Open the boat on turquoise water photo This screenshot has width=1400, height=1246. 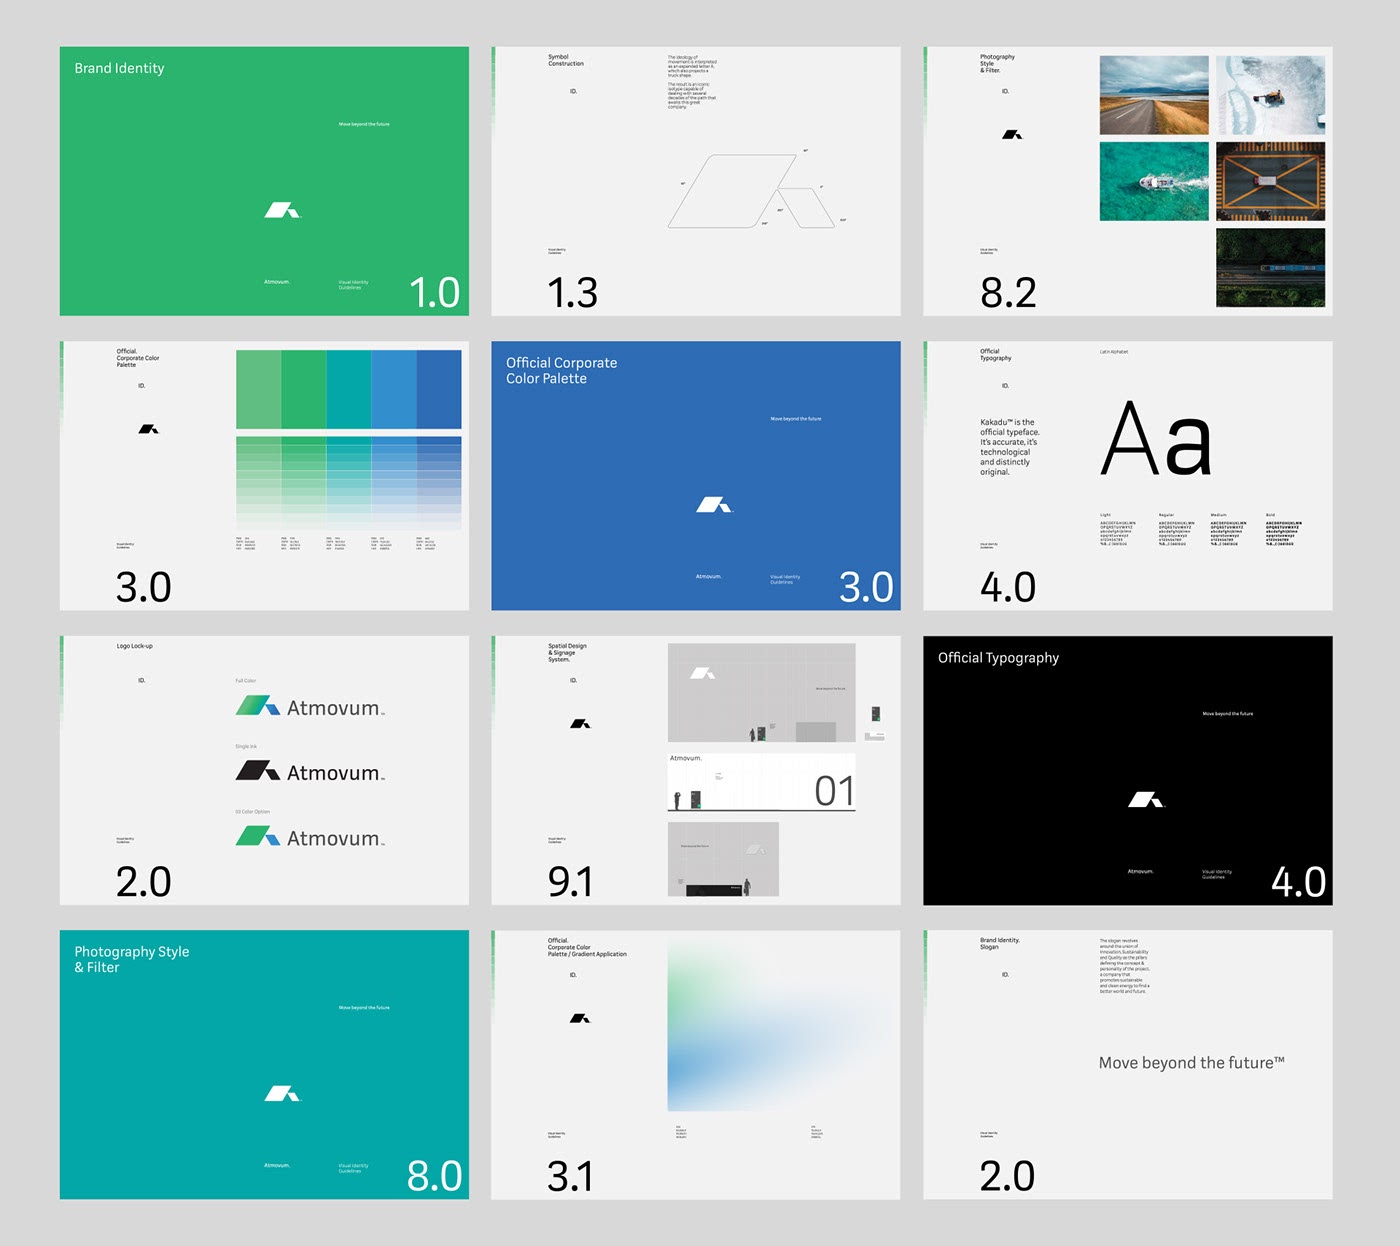click(x=1154, y=181)
